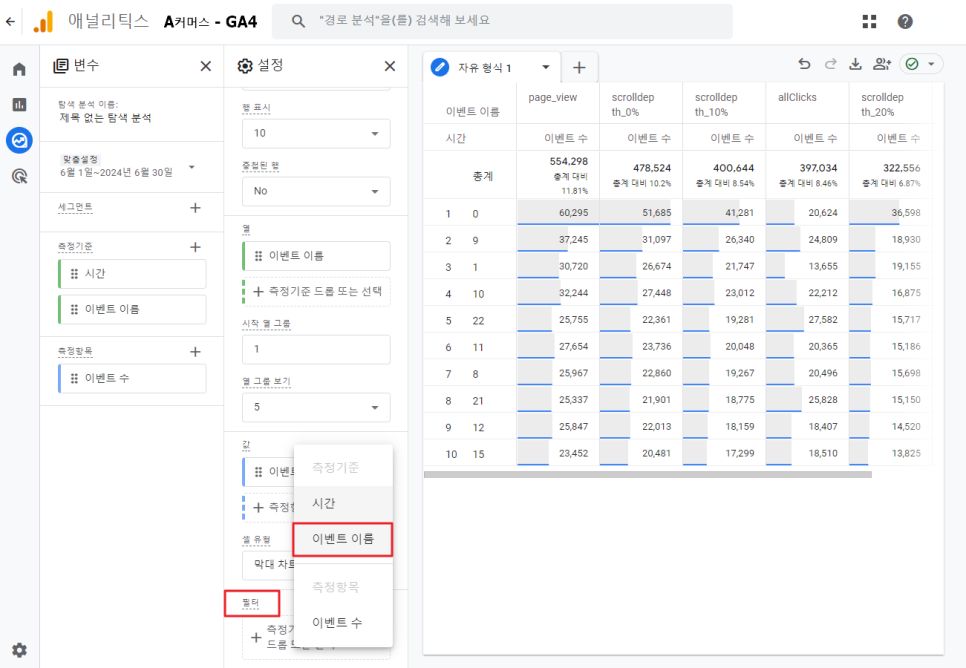Open the date range dropdown

(x=192, y=167)
